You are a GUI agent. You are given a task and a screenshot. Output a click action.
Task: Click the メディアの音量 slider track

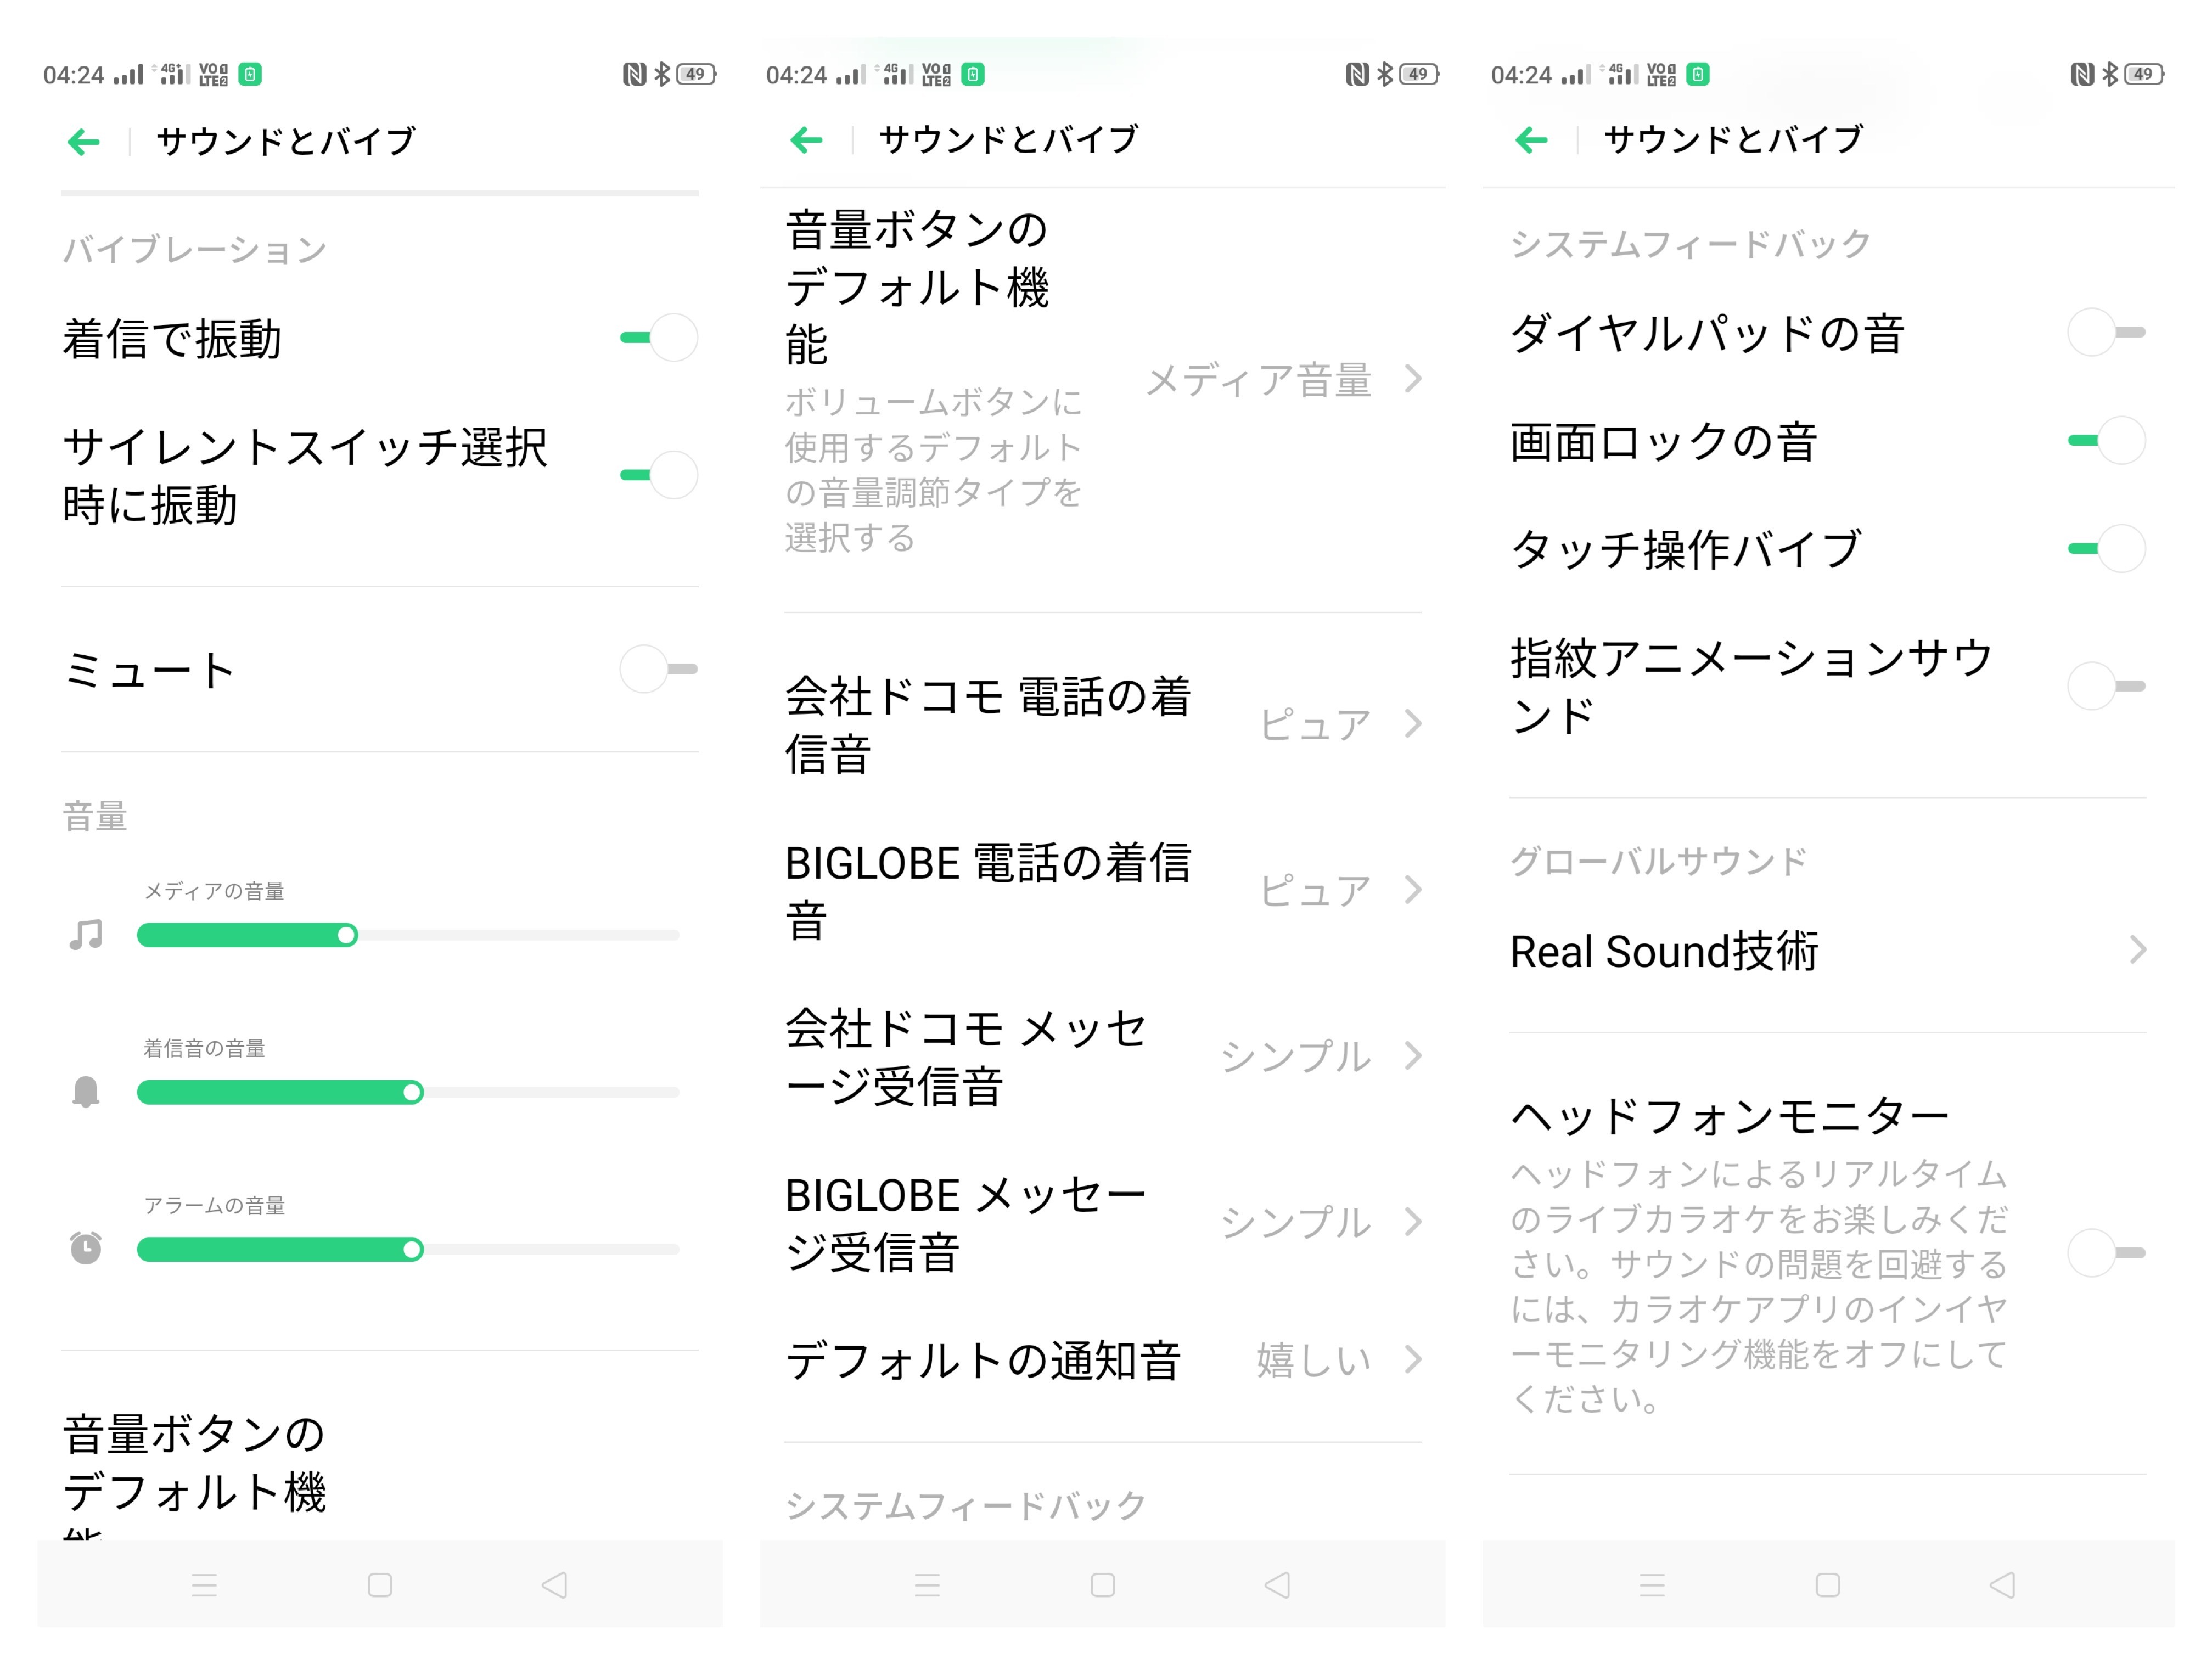[500, 935]
